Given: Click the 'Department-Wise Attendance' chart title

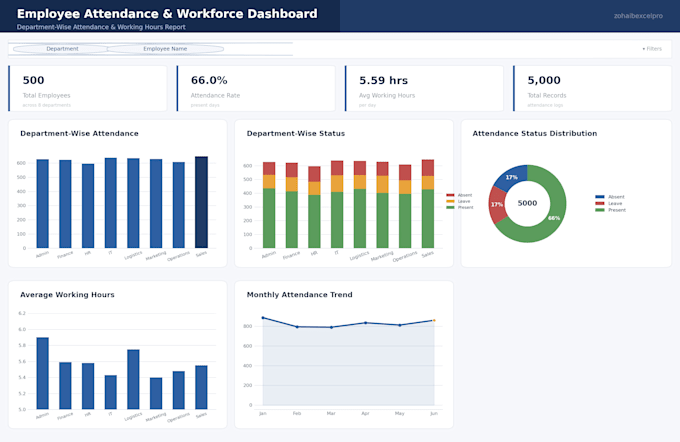Looking at the screenshot, I should point(79,134).
